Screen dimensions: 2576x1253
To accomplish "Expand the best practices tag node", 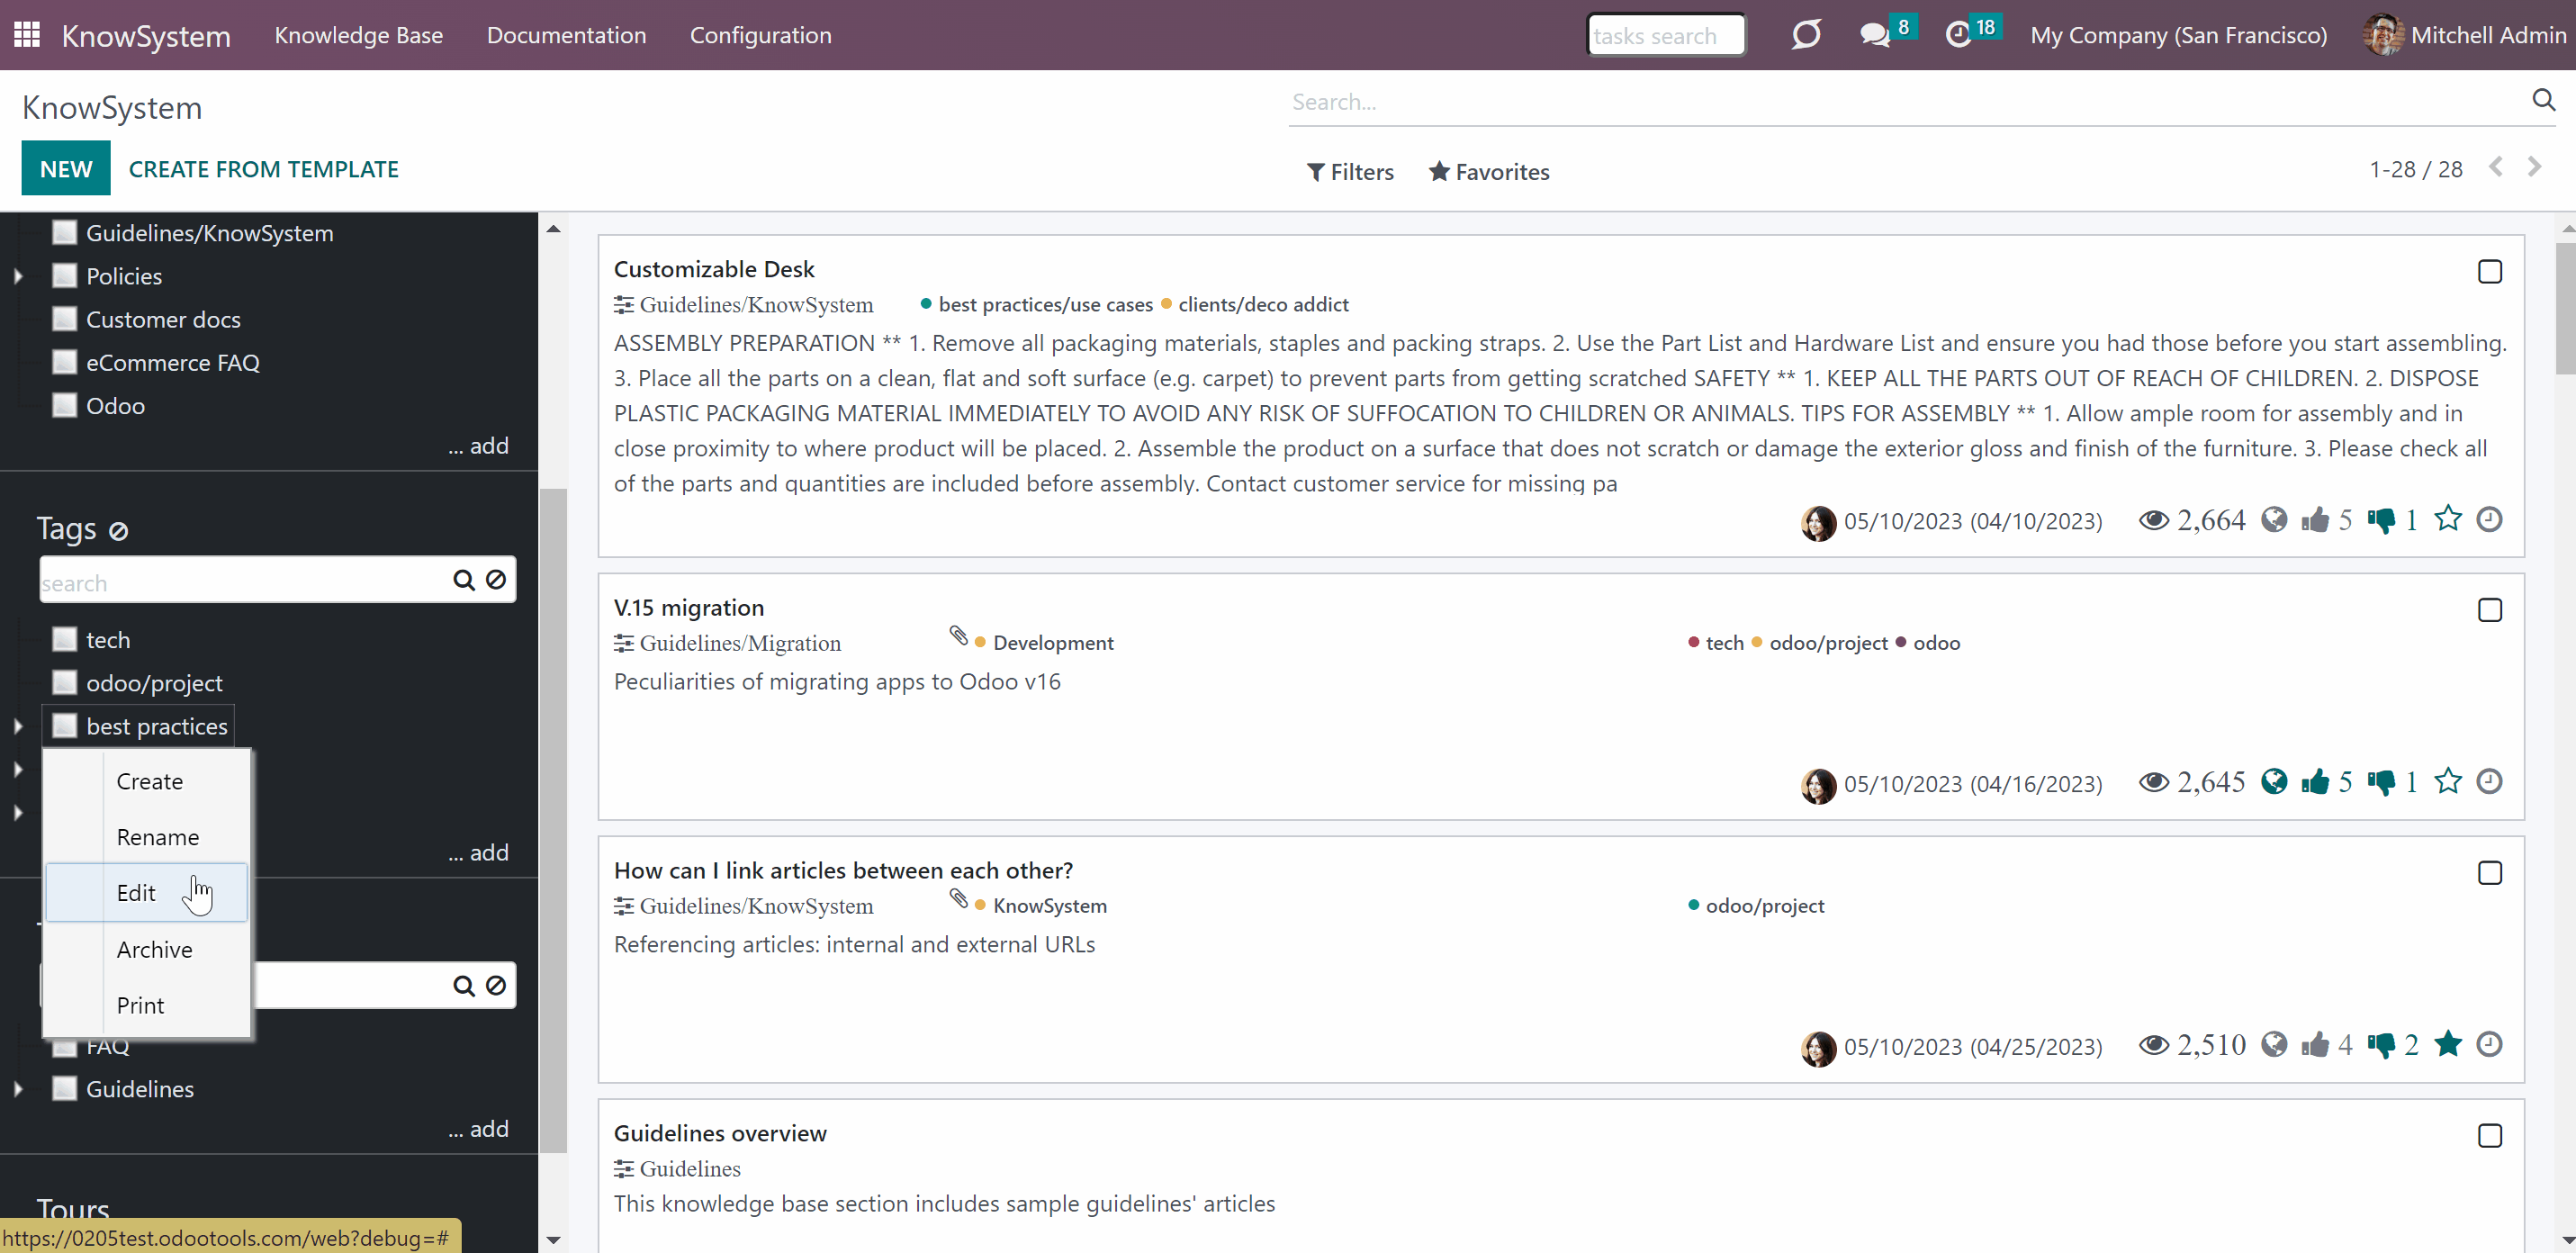I will point(18,727).
